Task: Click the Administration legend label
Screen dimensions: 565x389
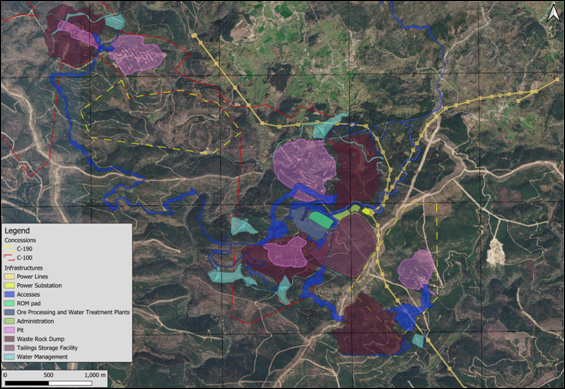Action: click(x=35, y=321)
